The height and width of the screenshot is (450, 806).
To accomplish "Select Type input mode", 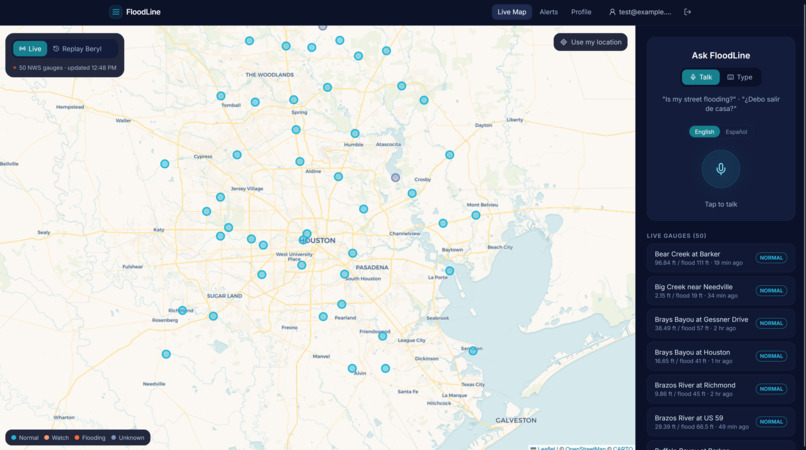I will point(740,77).
